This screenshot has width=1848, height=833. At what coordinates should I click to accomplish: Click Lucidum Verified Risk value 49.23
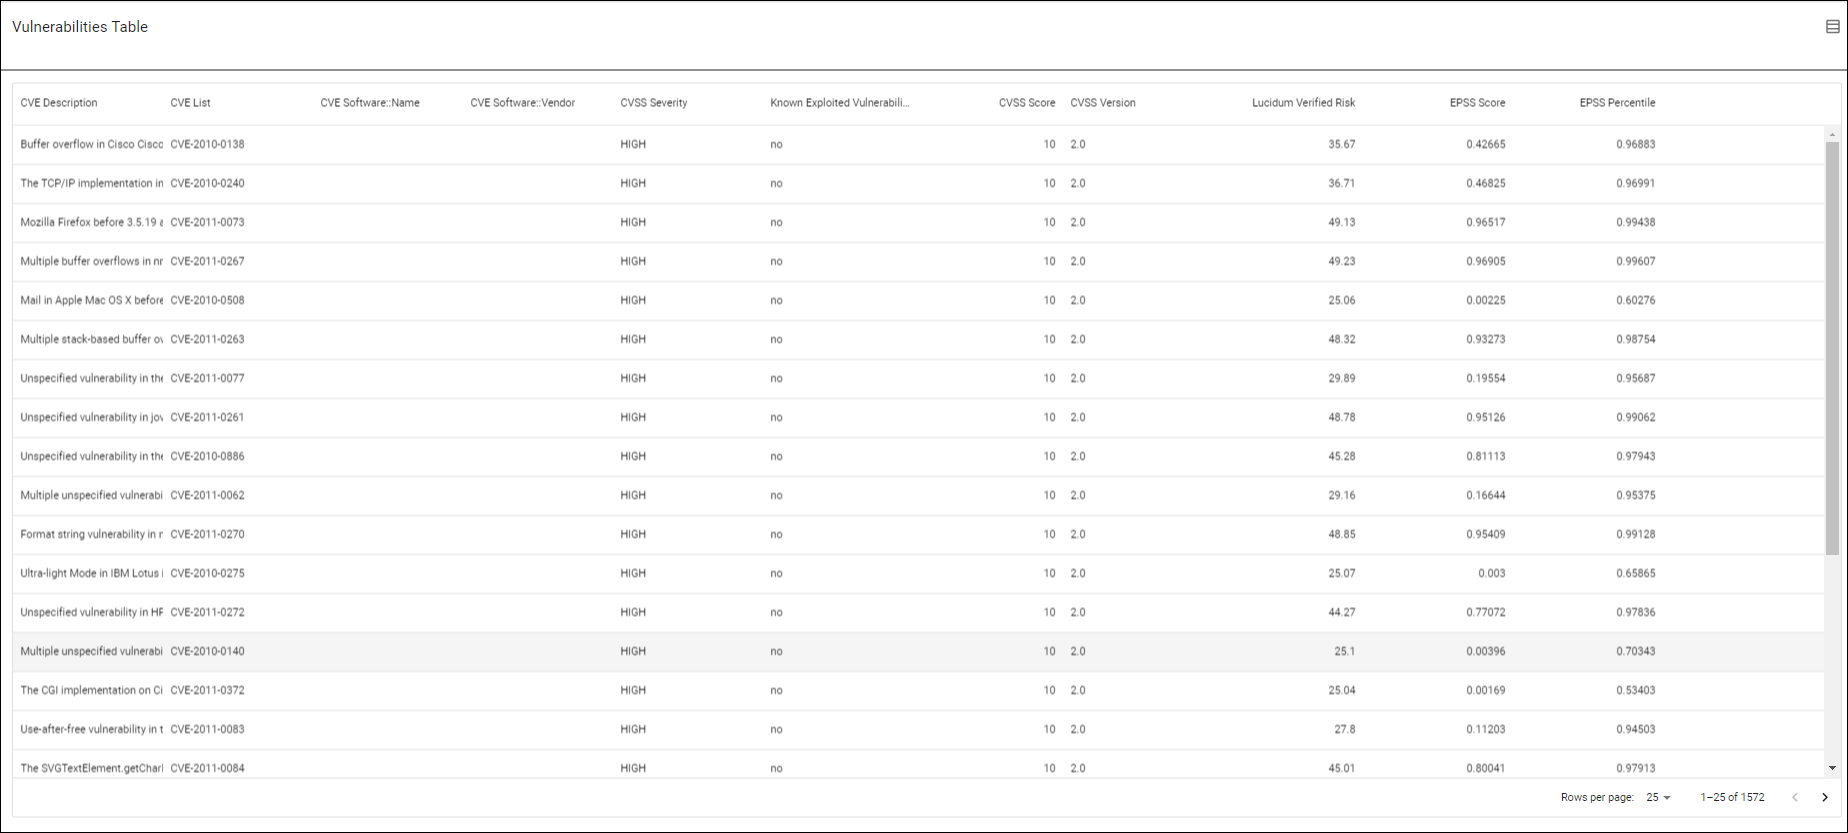pyautogui.click(x=1342, y=261)
